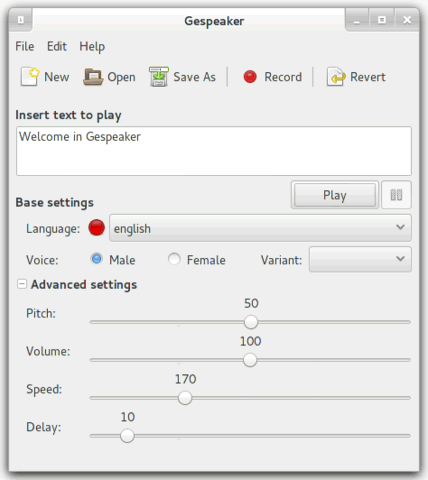The image size is (428, 480).
Task: Open the Help menu
Action: coord(92,47)
